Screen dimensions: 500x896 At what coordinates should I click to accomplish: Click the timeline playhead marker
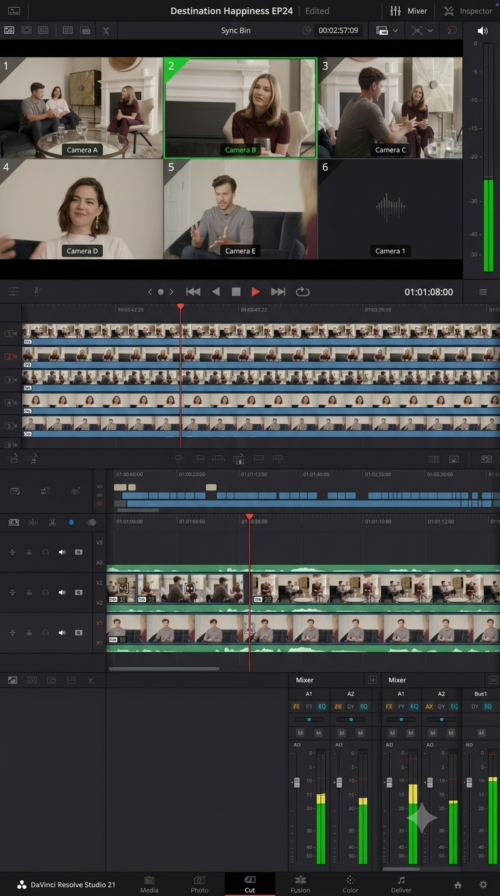(x=250, y=517)
